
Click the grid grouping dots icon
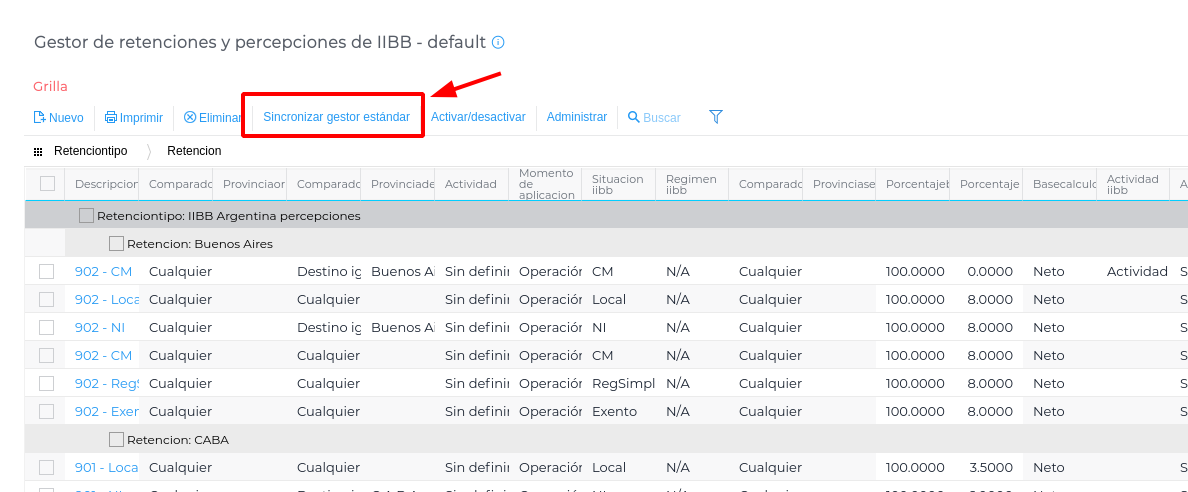[38, 151]
